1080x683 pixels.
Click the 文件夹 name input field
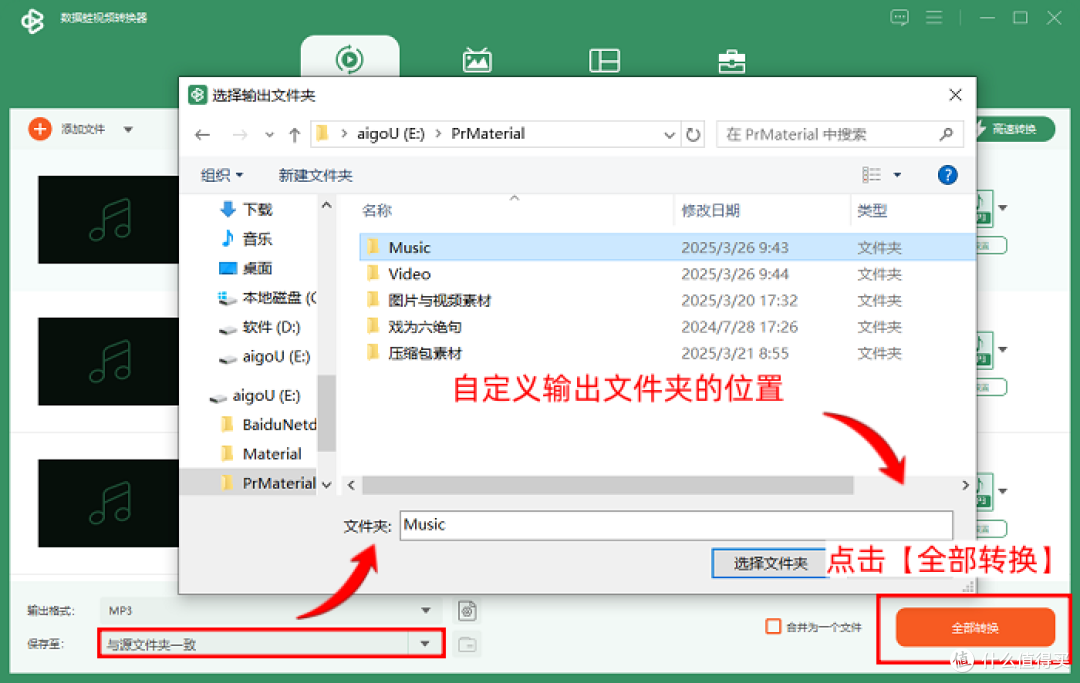tap(676, 525)
